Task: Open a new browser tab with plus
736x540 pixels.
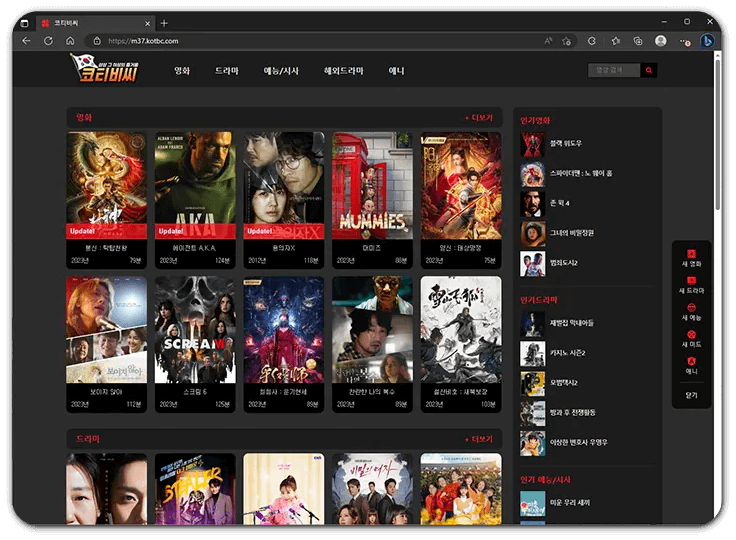Action: coord(164,23)
